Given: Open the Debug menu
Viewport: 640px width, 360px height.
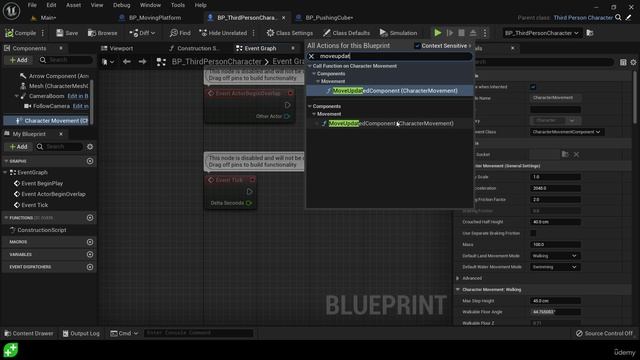Looking at the screenshot, I should pyautogui.click(x=121, y=5).
